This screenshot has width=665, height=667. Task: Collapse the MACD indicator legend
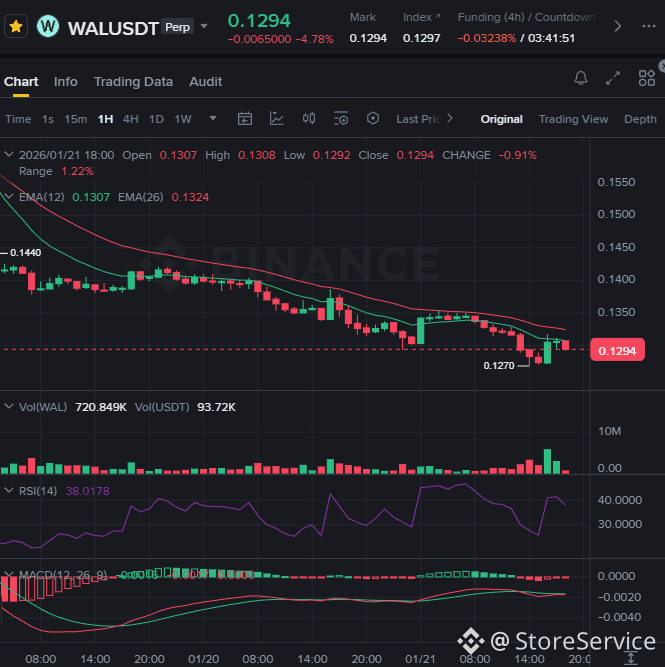point(9,574)
